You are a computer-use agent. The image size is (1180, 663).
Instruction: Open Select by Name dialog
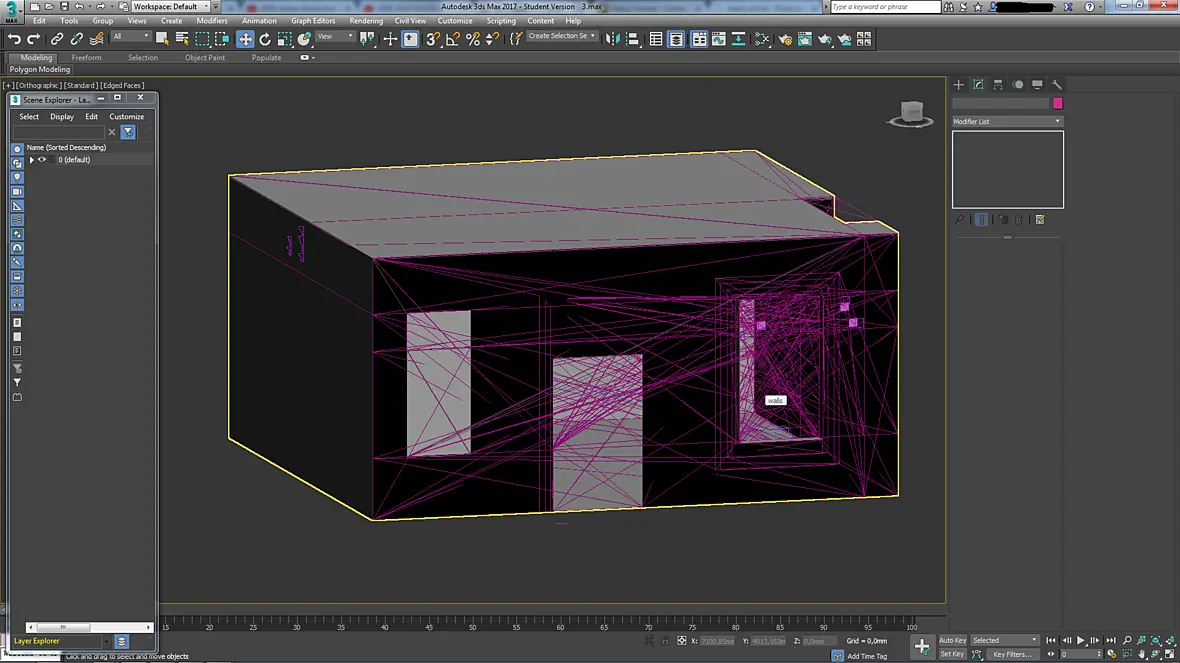pyautogui.click(x=182, y=38)
